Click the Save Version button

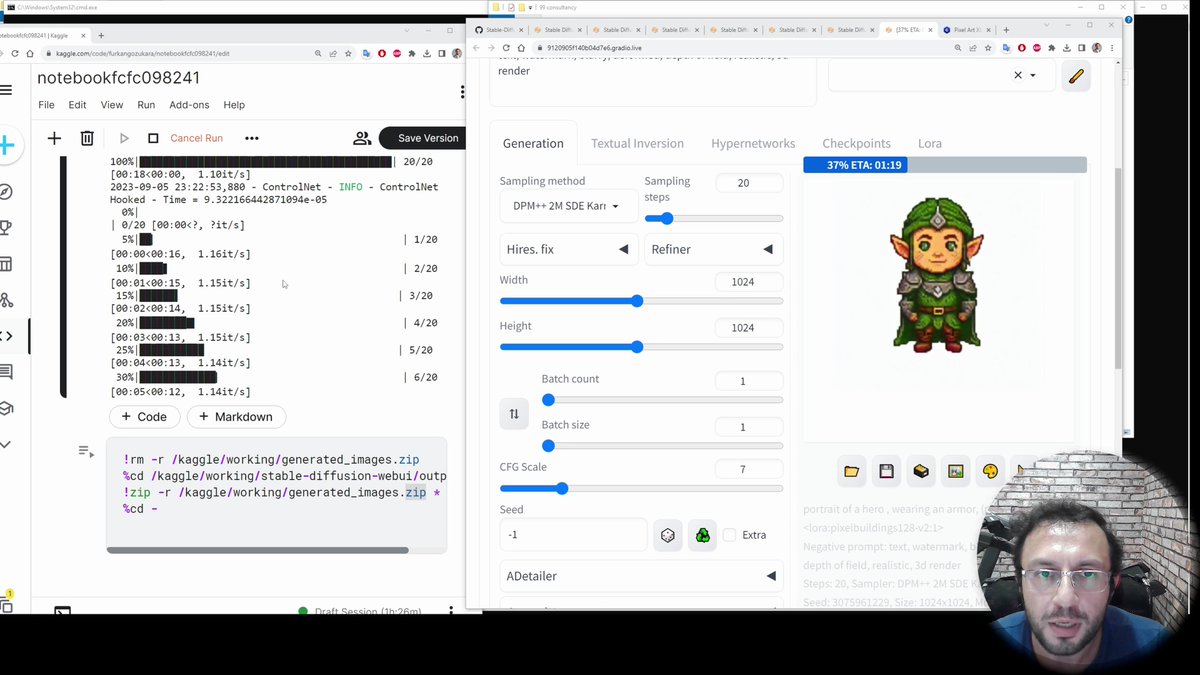coord(427,138)
